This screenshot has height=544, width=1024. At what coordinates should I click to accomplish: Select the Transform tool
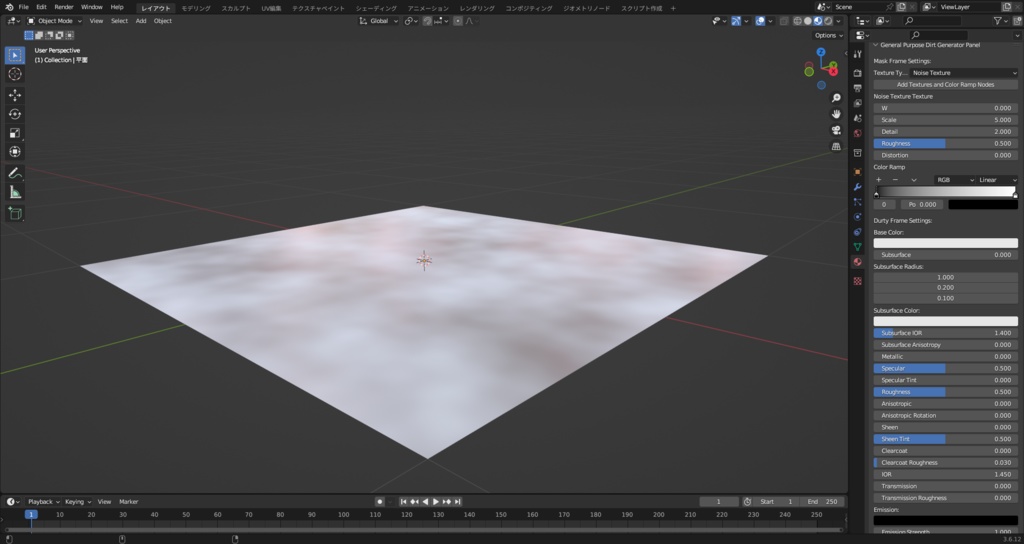(15, 152)
